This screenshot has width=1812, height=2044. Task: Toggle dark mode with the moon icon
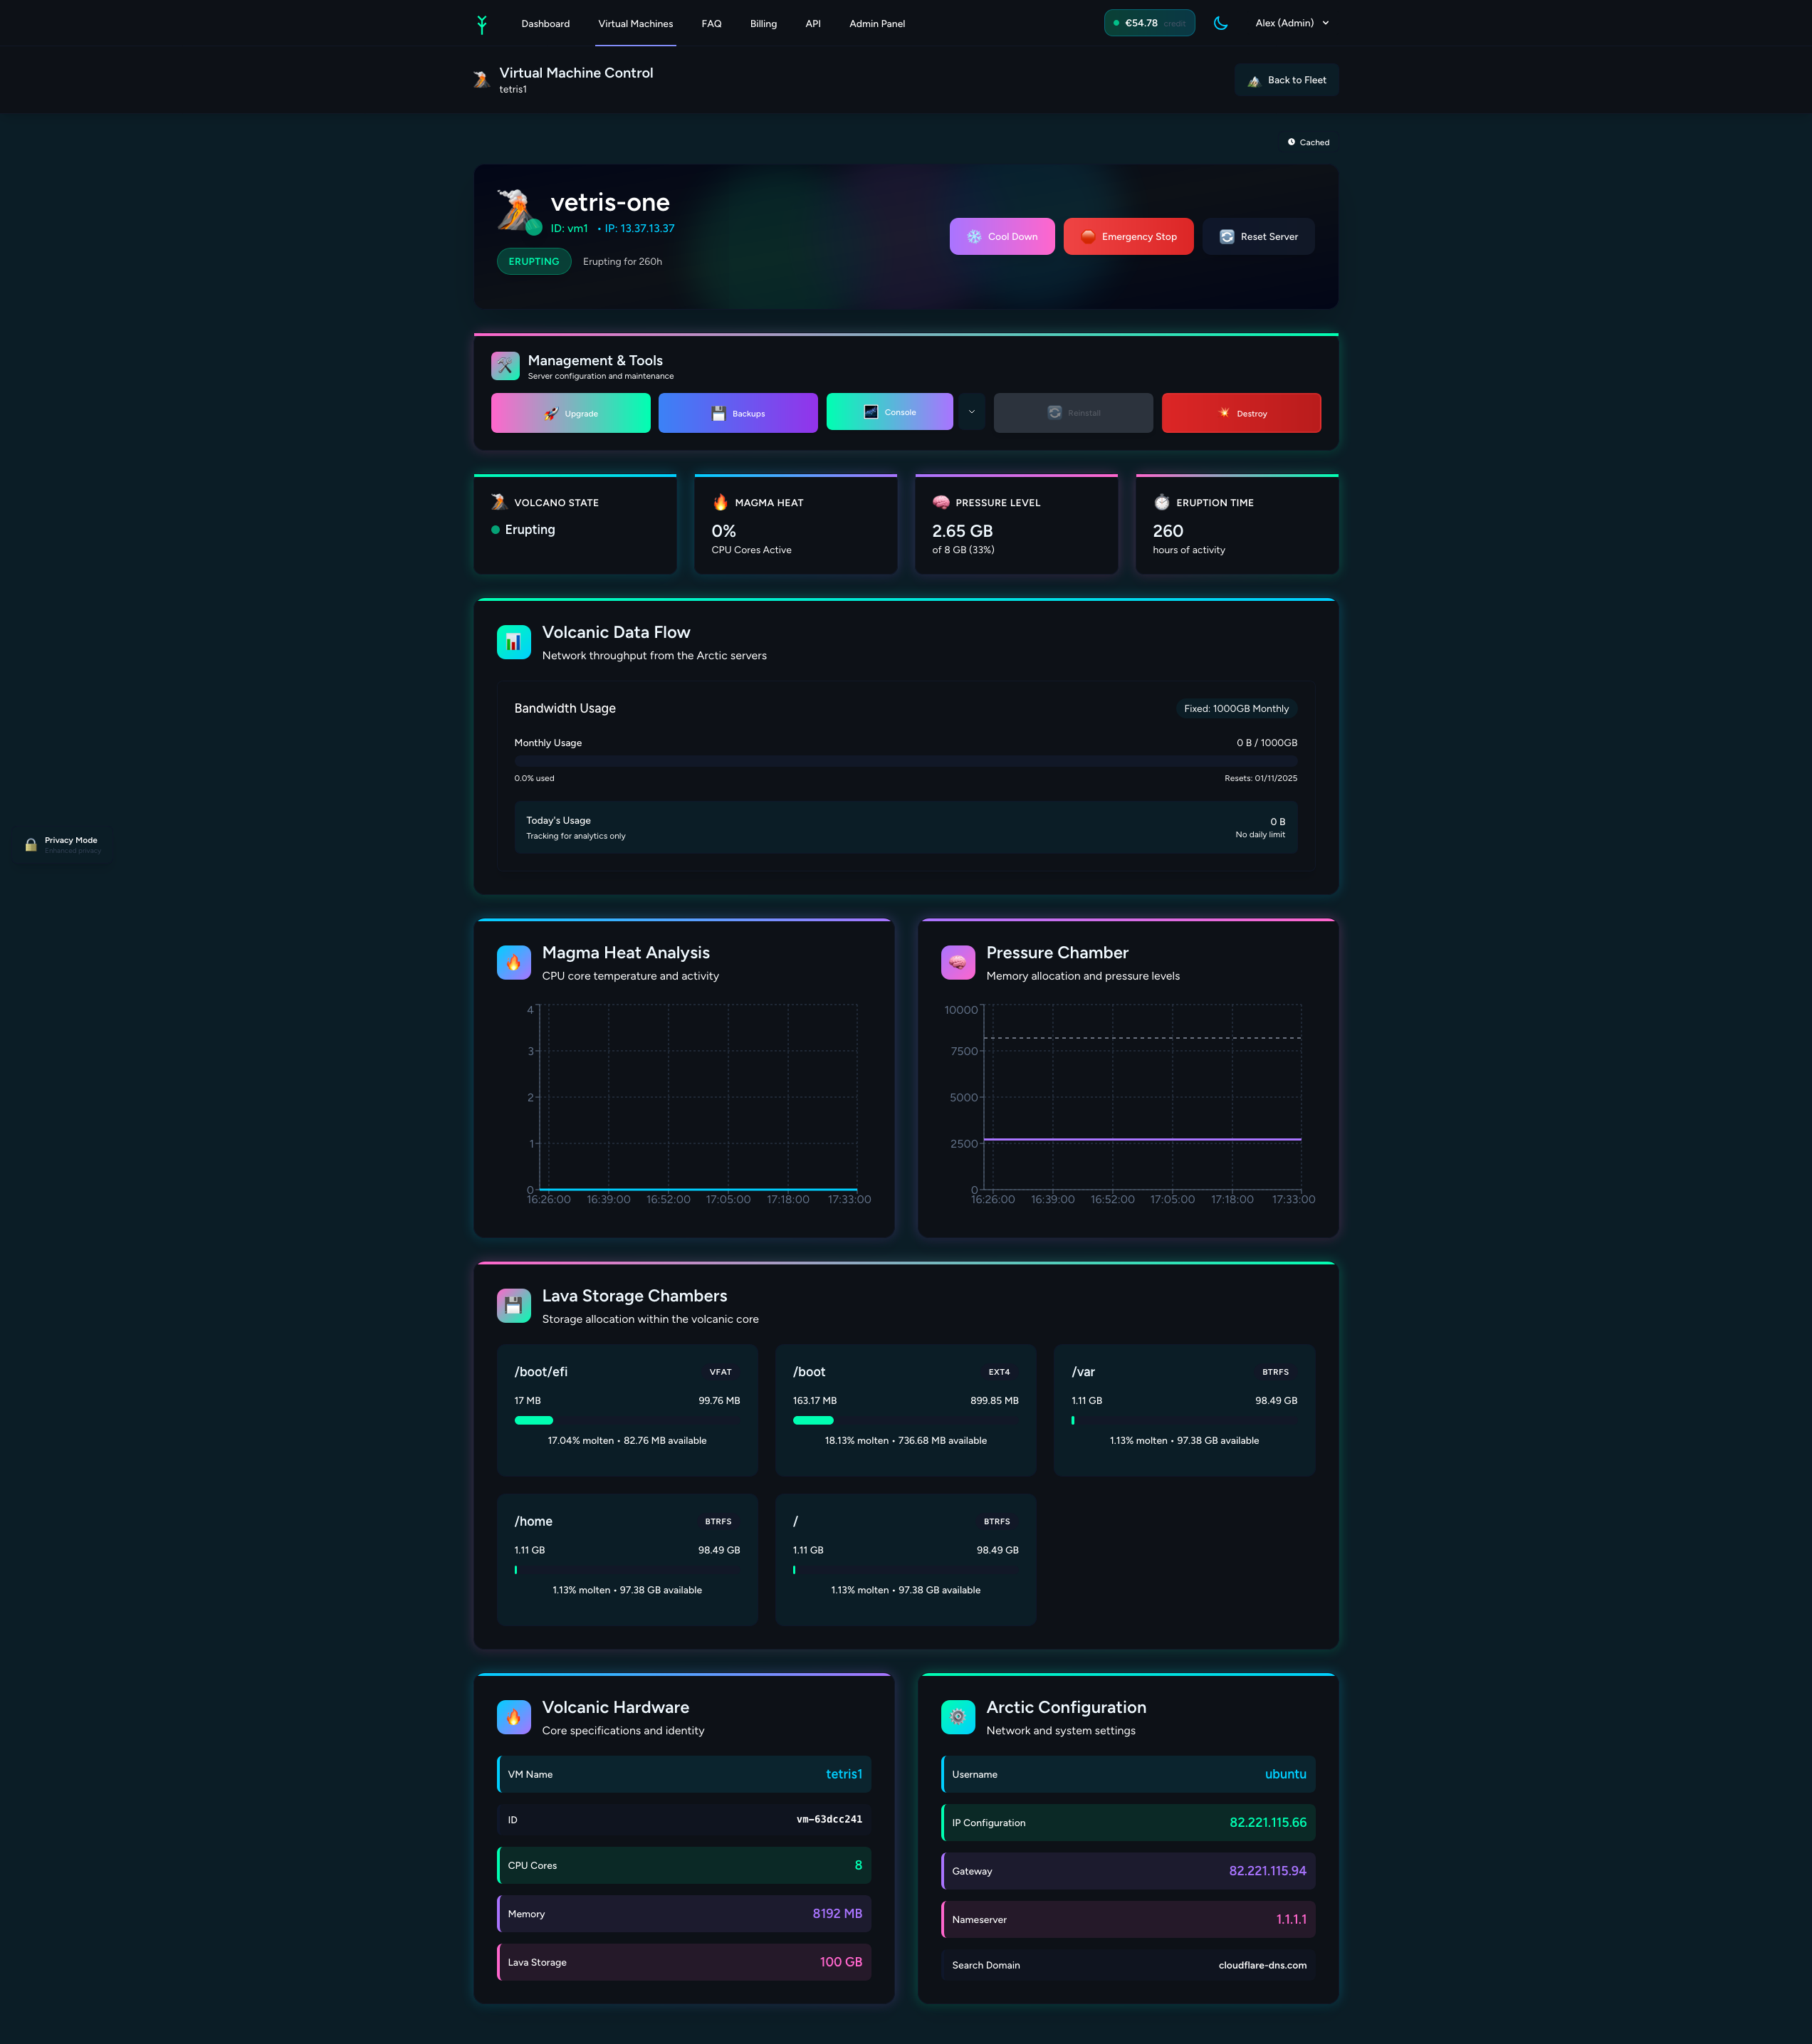point(1221,22)
